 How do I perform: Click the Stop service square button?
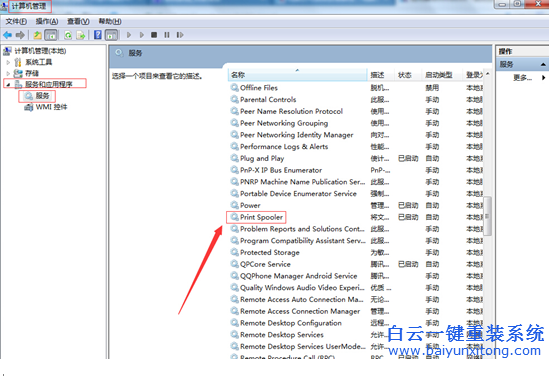(154, 35)
